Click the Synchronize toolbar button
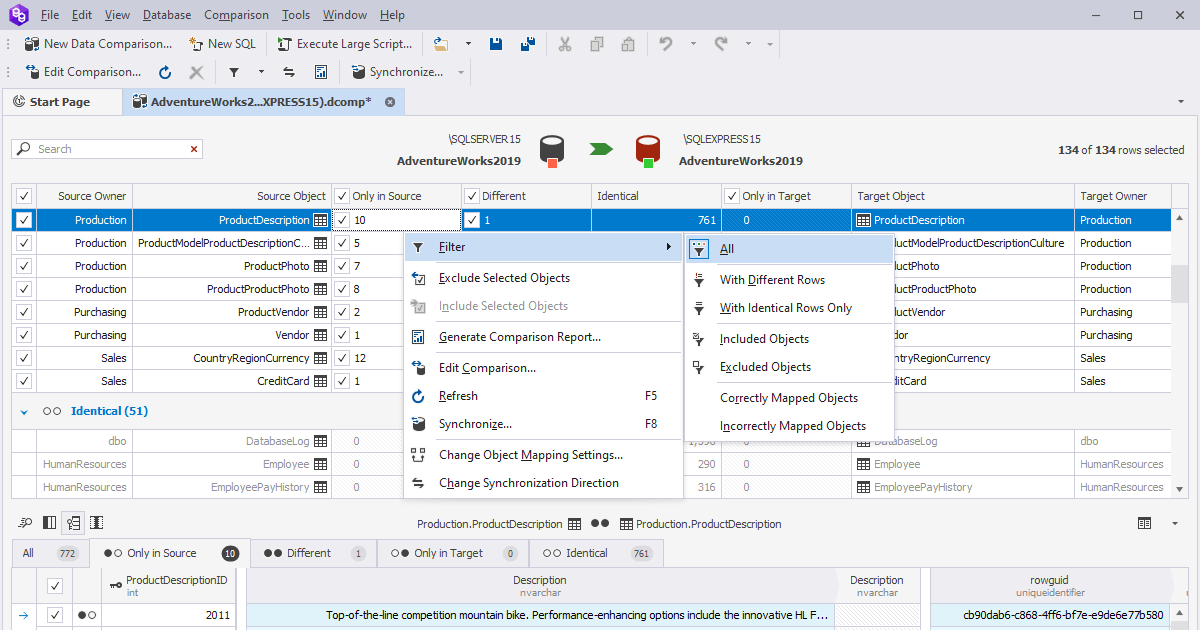Viewport: 1200px width, 630px height. 396,72
